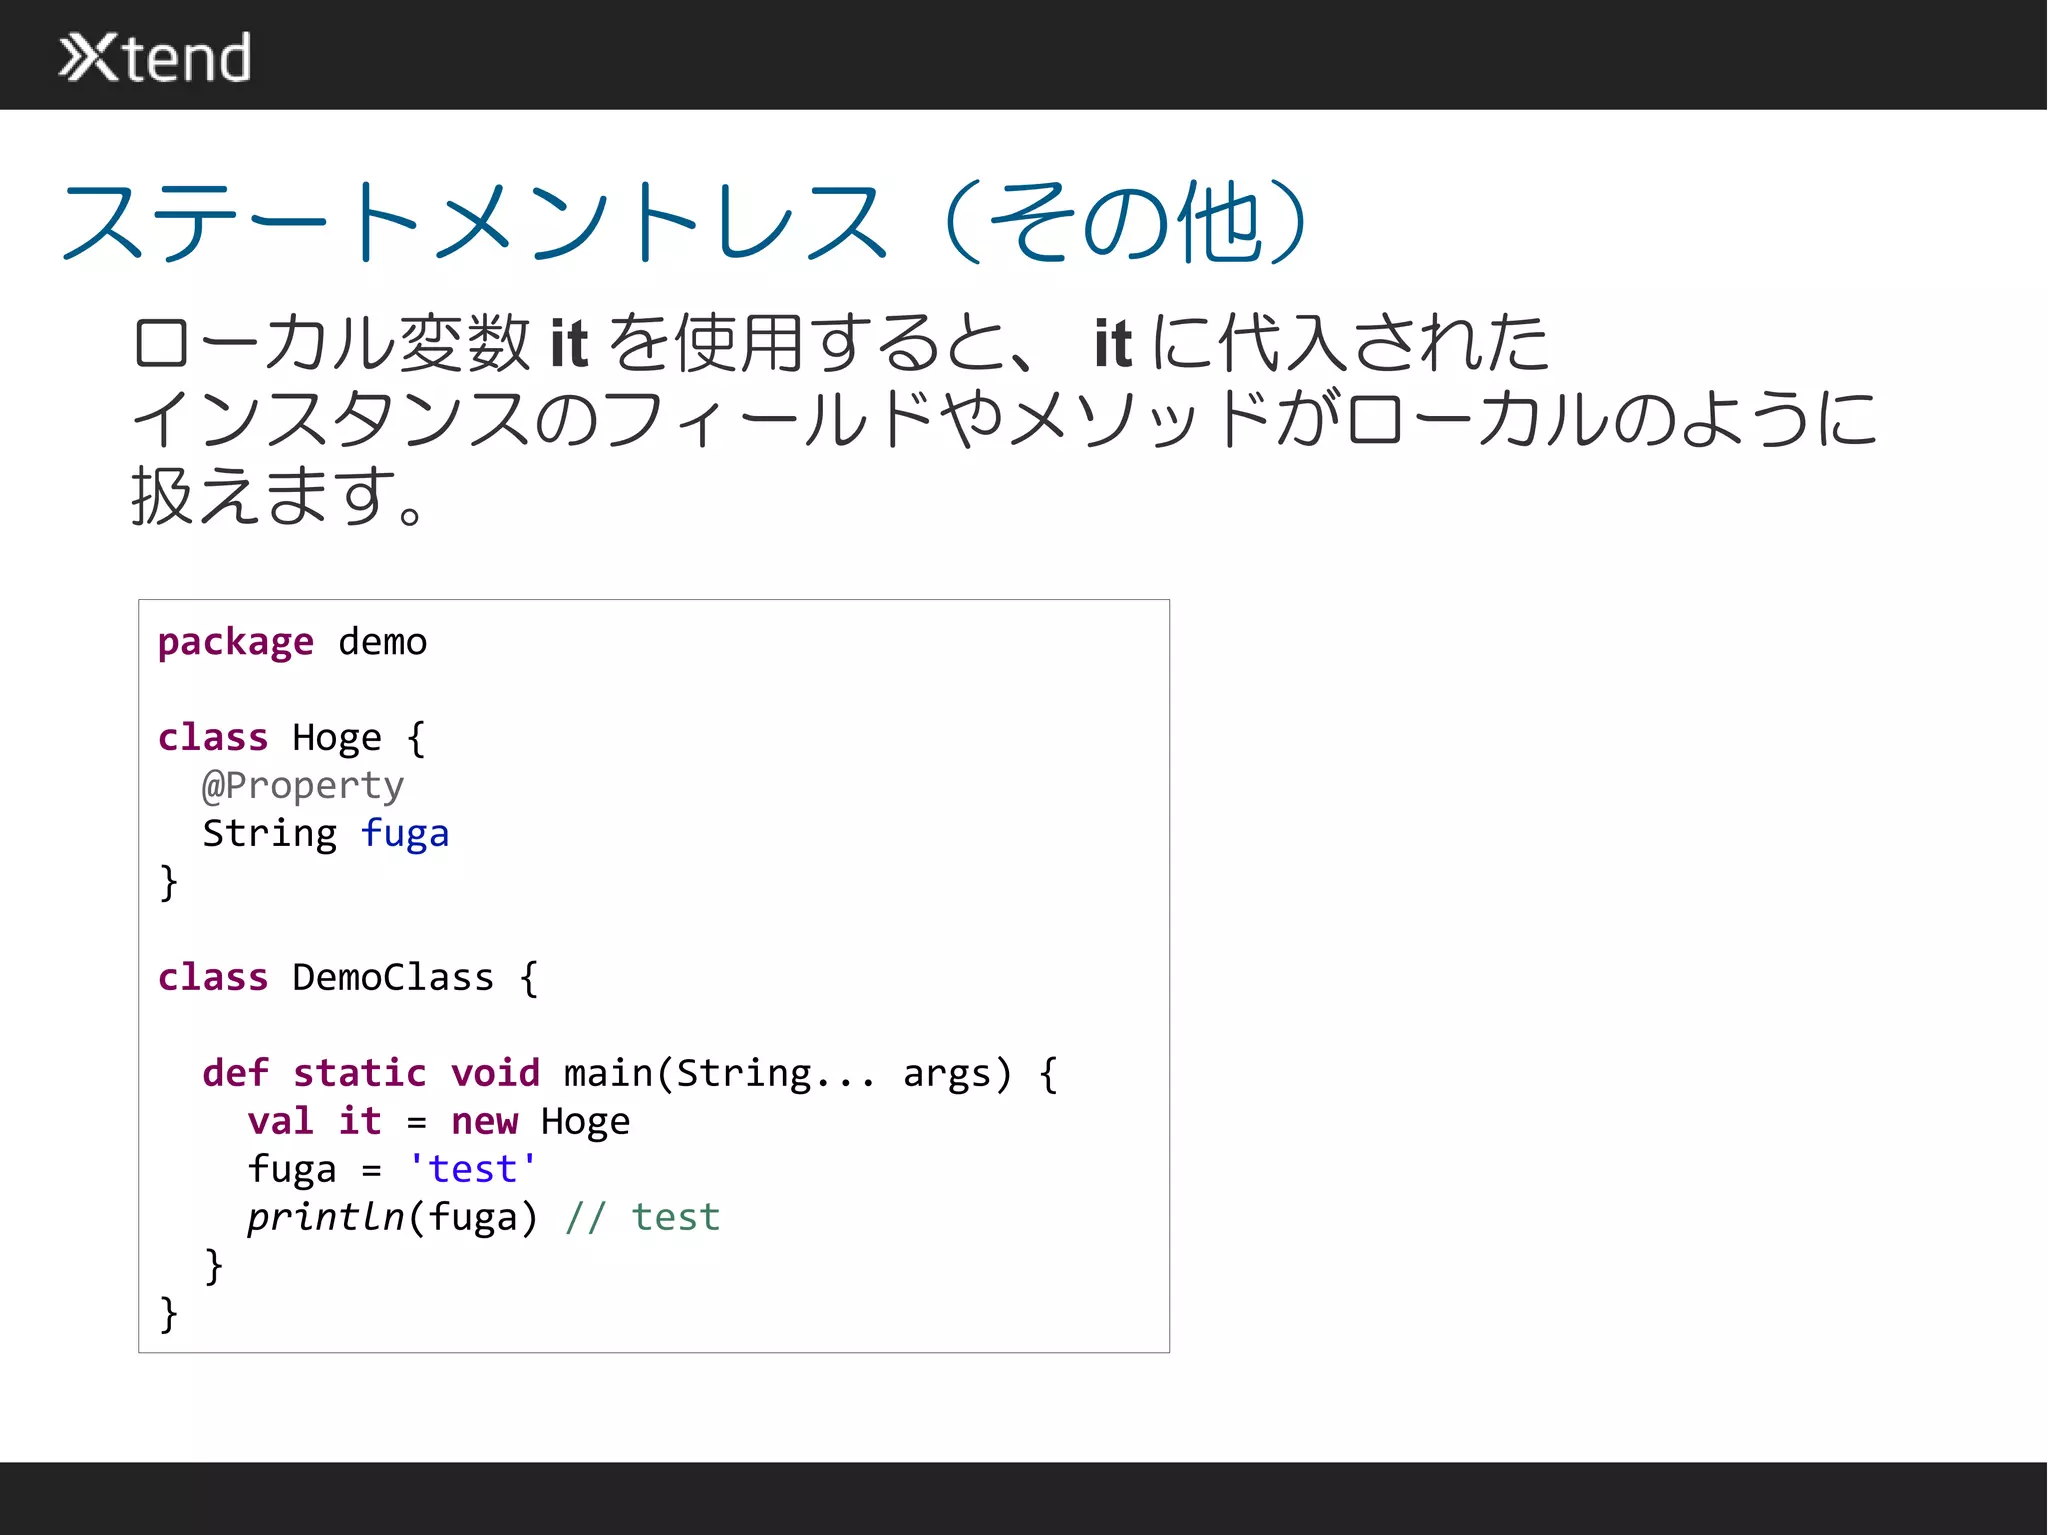Click the '@Property' annotation
The height and width of the screenshot is (1535, 2048).
[303, 786]
